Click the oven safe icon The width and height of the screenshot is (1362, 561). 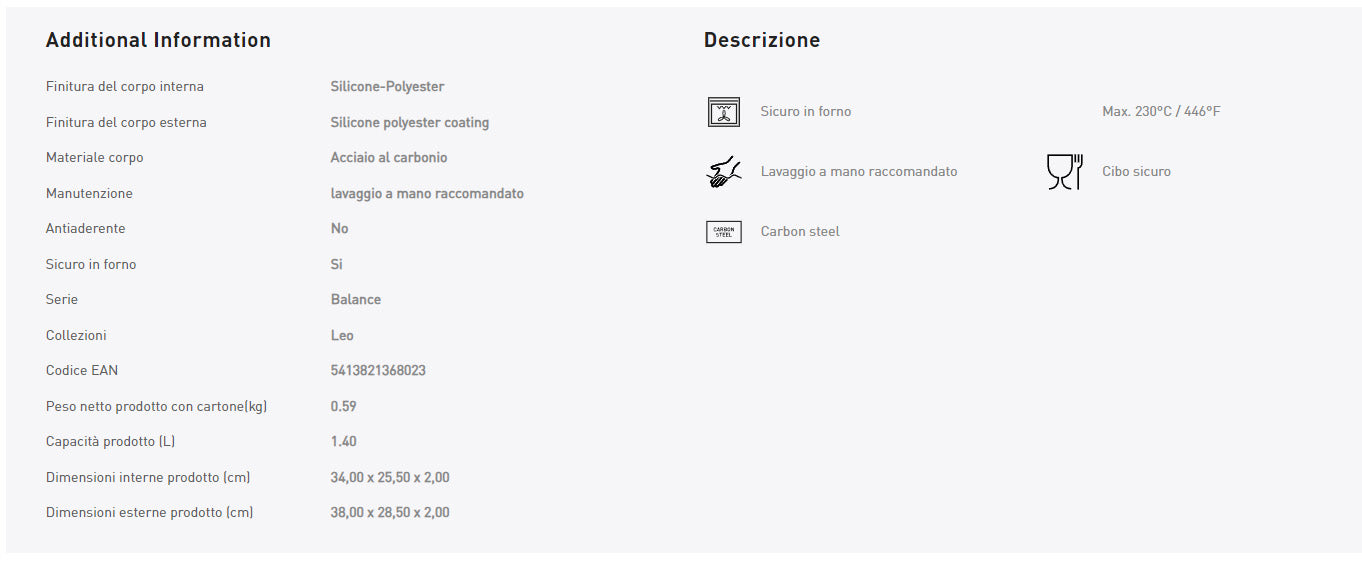coord(723,112)
